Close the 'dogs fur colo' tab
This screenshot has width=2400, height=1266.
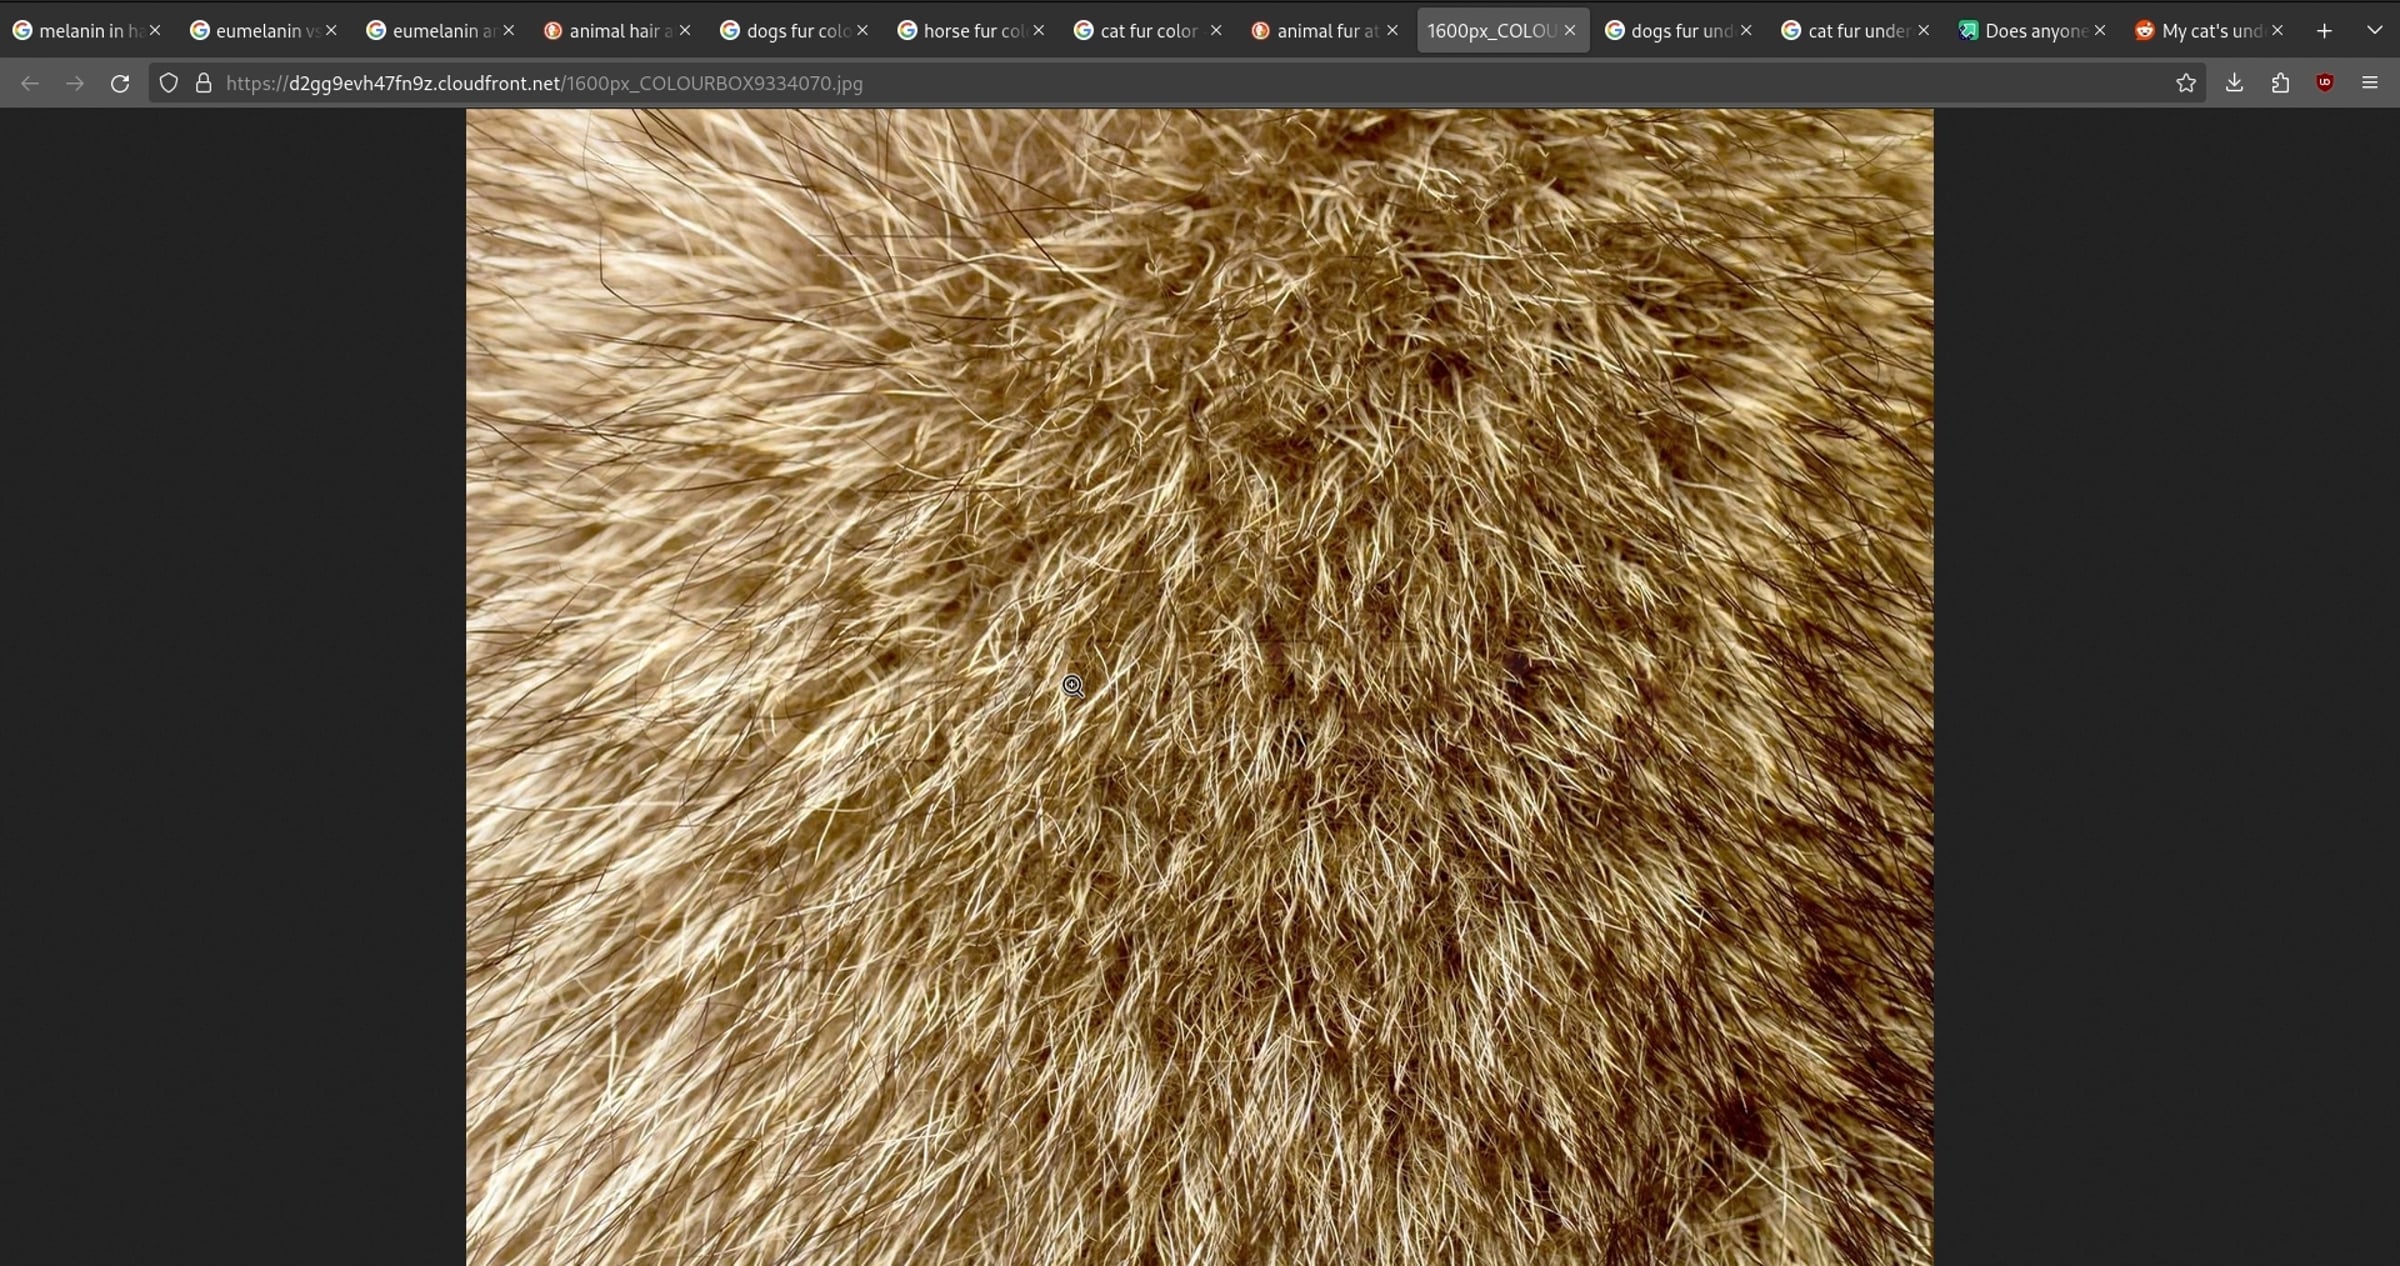(x=862, y=31)
